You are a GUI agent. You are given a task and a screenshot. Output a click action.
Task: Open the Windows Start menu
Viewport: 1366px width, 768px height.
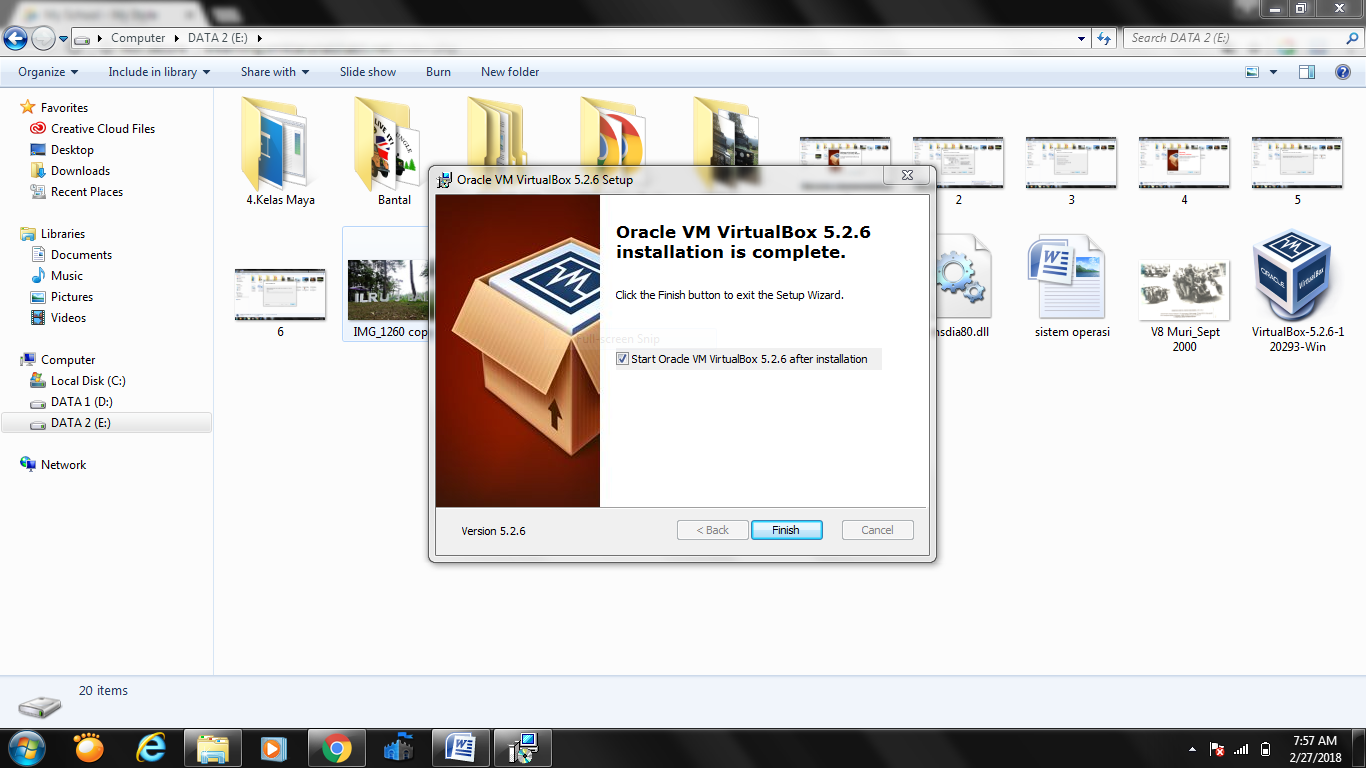point(25,748)
